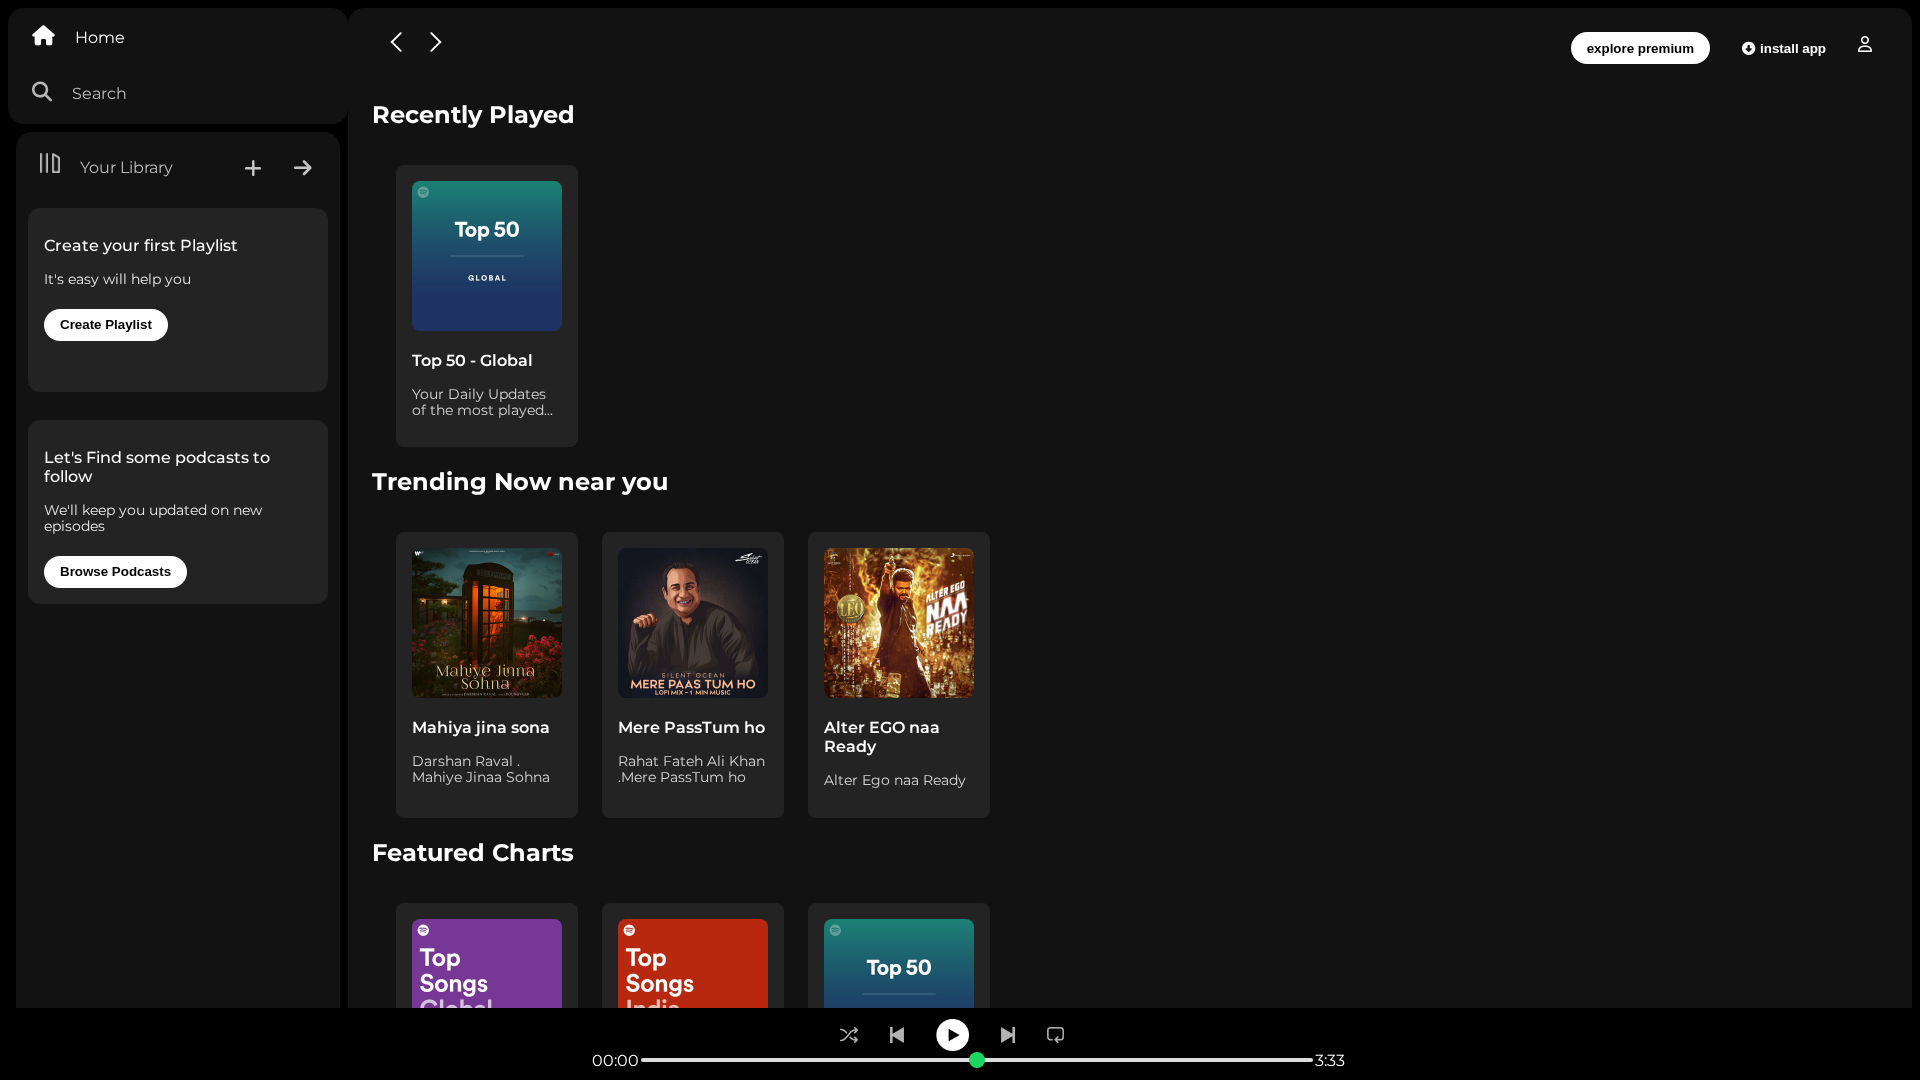Click the 'Recently Played' heading
The width and height of the screenshot is (1920, 1080).
click(473, 115)
